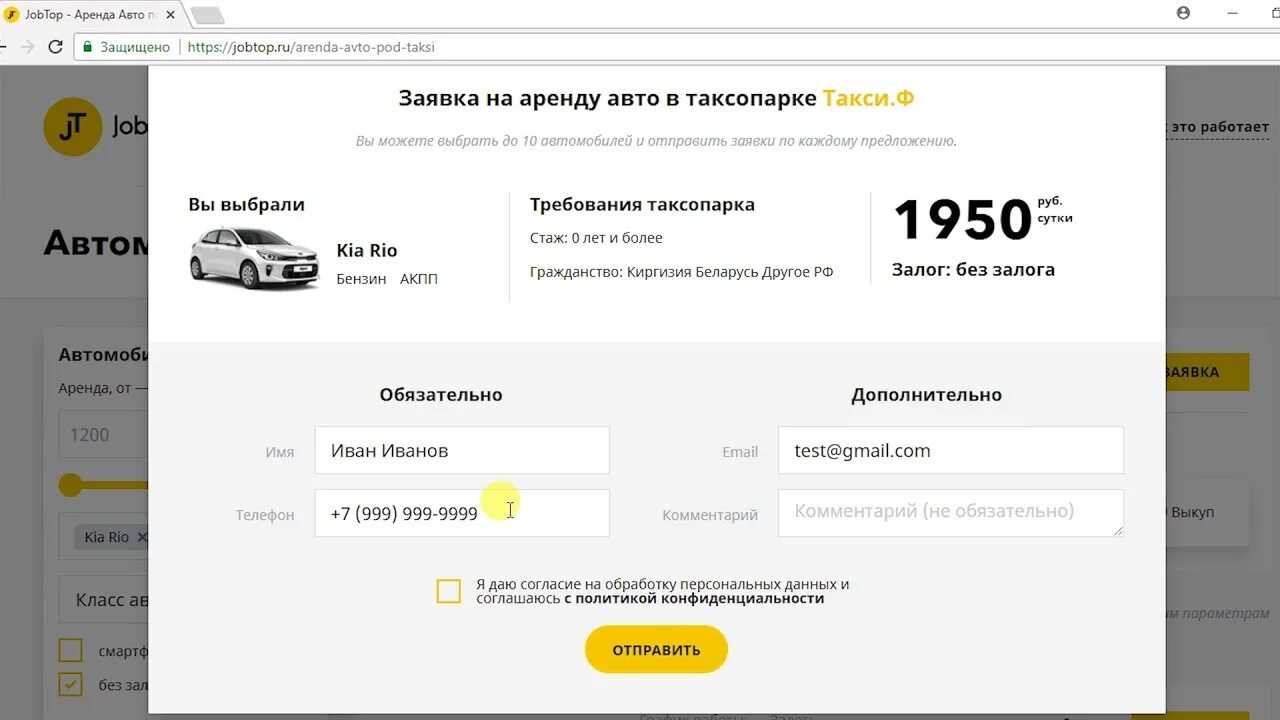The image size is (1280, 720).
Task: Click the АКПП transmission label
Action: [419, 279]
